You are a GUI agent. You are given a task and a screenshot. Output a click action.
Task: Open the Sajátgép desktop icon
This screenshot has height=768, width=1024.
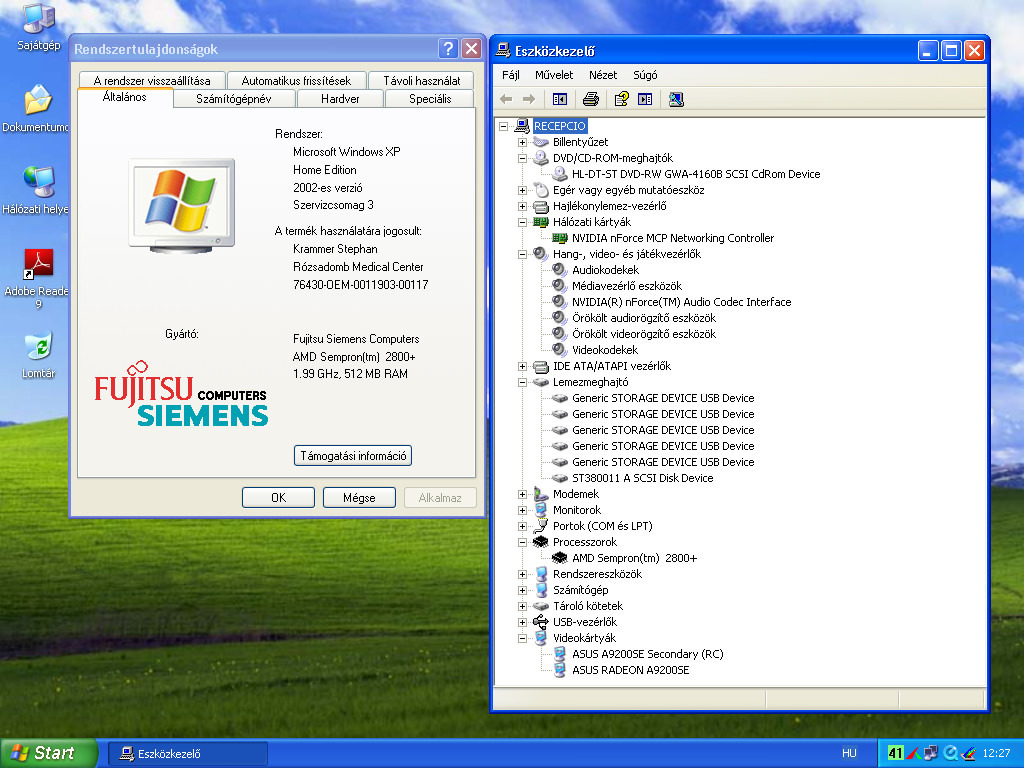[x=39, y=26]
